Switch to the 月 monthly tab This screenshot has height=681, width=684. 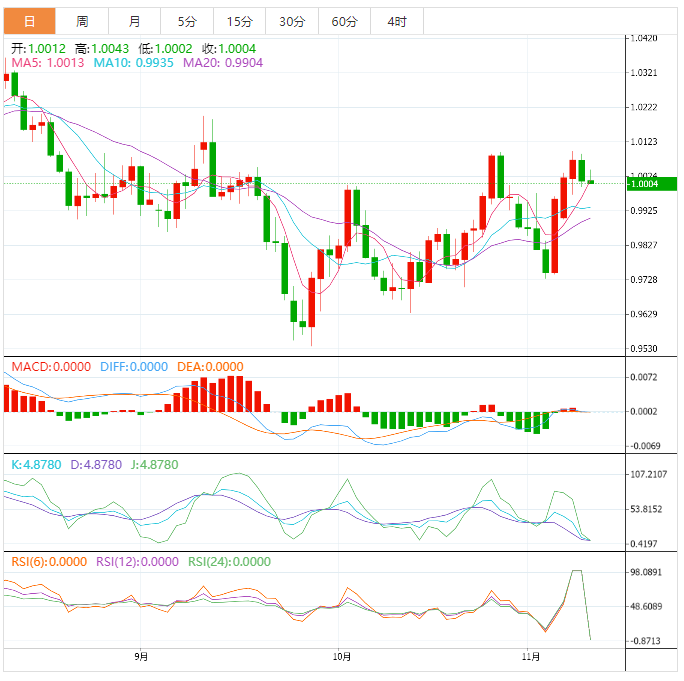(134, 21)
